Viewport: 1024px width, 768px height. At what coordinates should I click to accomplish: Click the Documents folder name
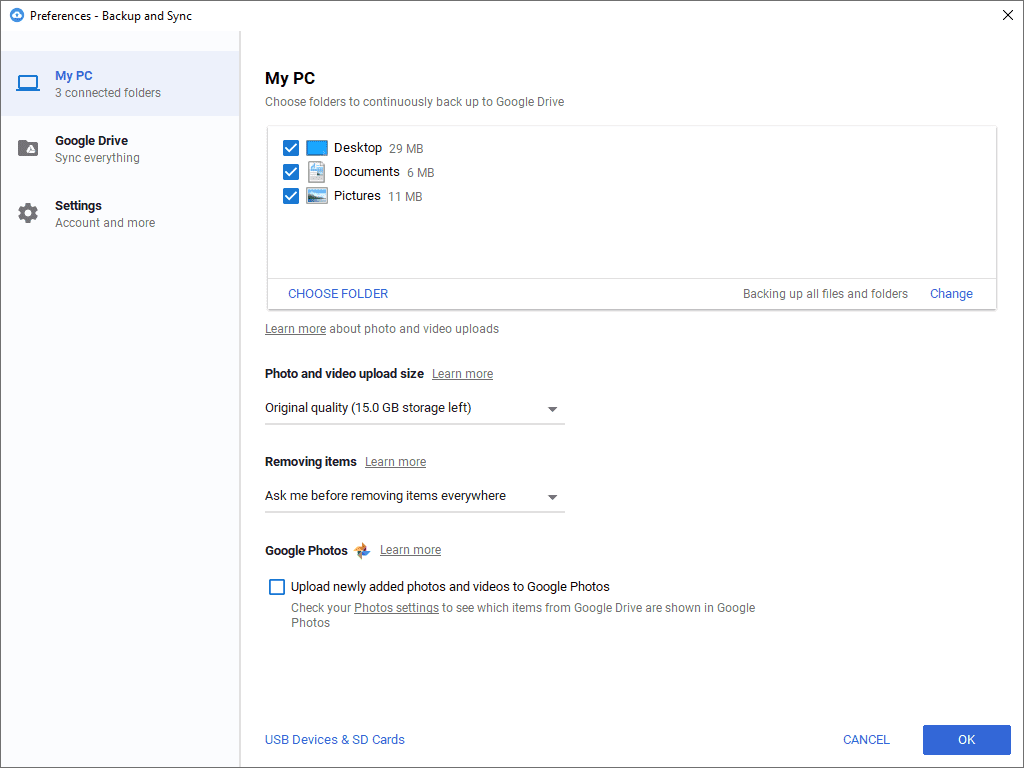(x=366, y=172)
